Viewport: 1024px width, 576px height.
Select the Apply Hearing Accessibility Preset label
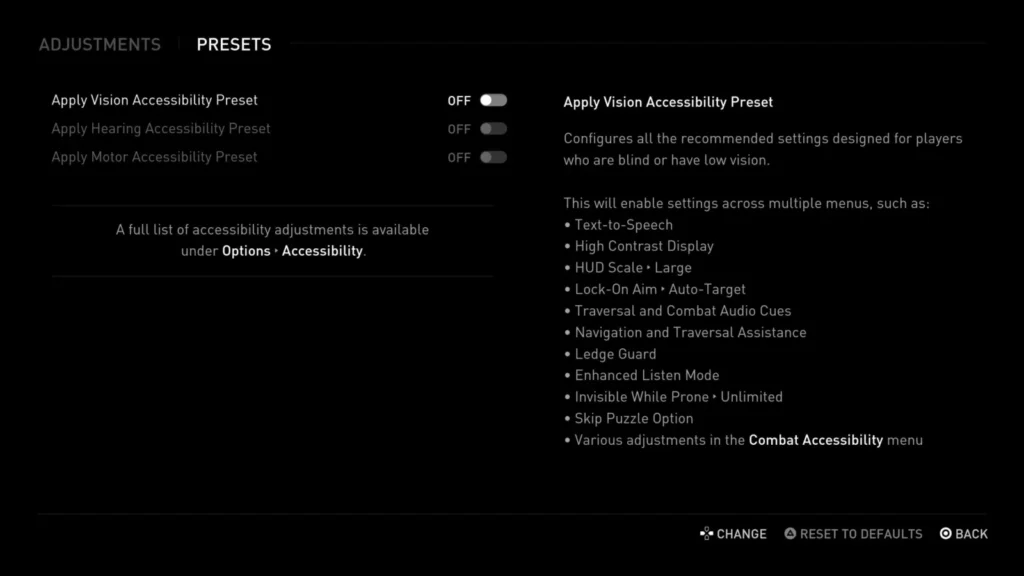click(161, 129)
